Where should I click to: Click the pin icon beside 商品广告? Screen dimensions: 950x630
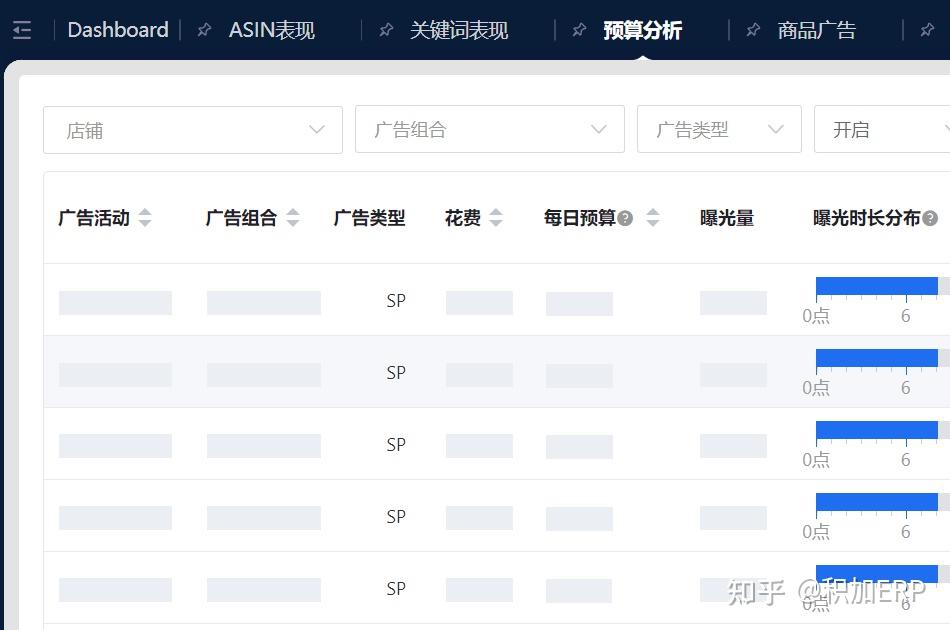[753, 29]
